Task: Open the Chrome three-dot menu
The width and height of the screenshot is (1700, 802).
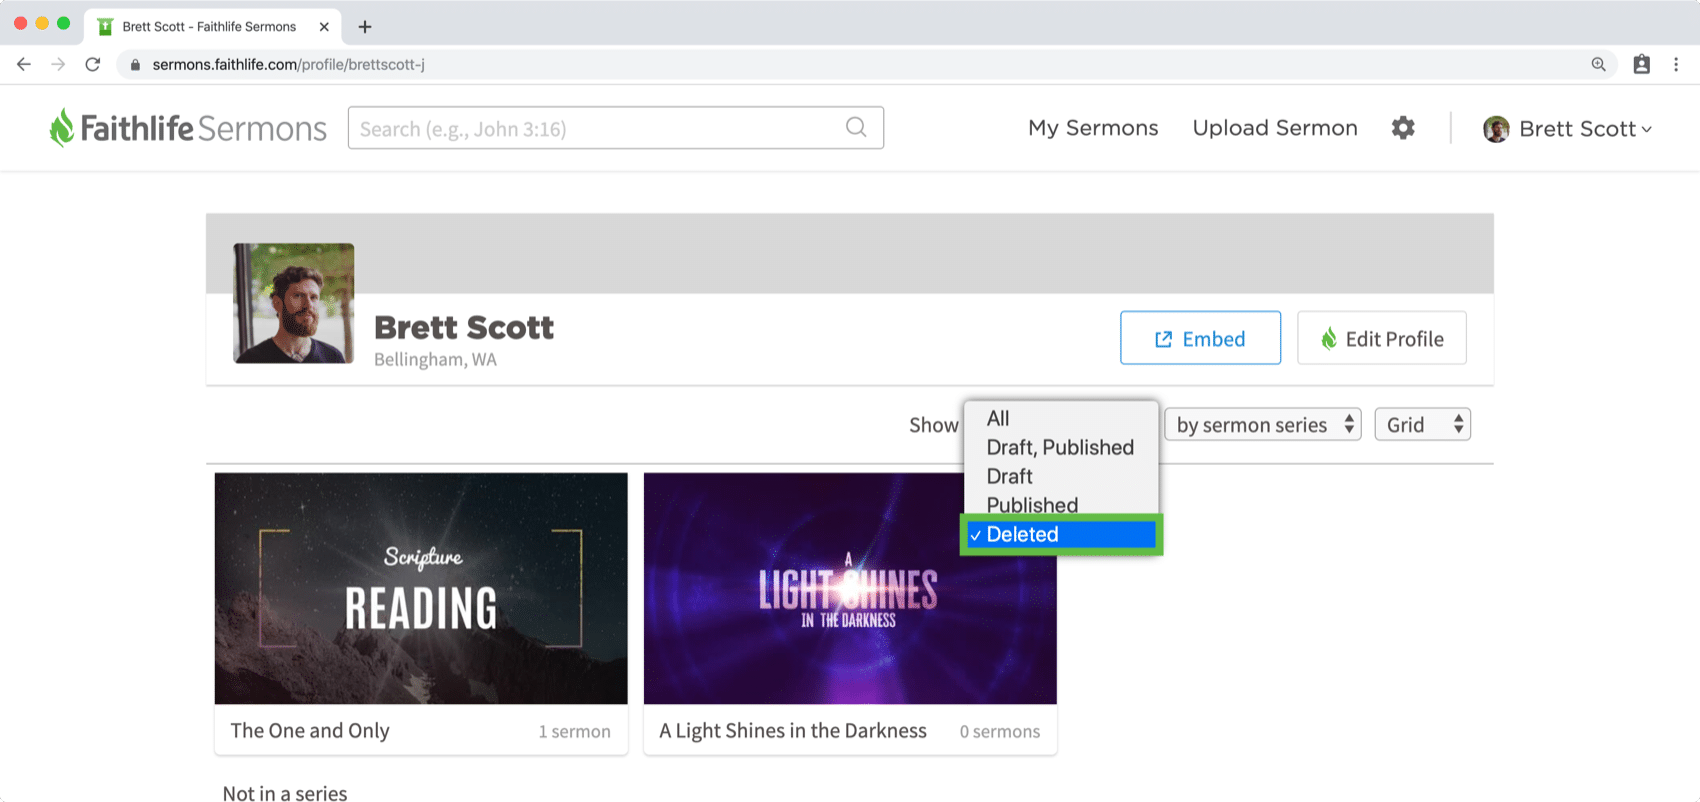Action: pyautogui.click(x=1676, y=64)
